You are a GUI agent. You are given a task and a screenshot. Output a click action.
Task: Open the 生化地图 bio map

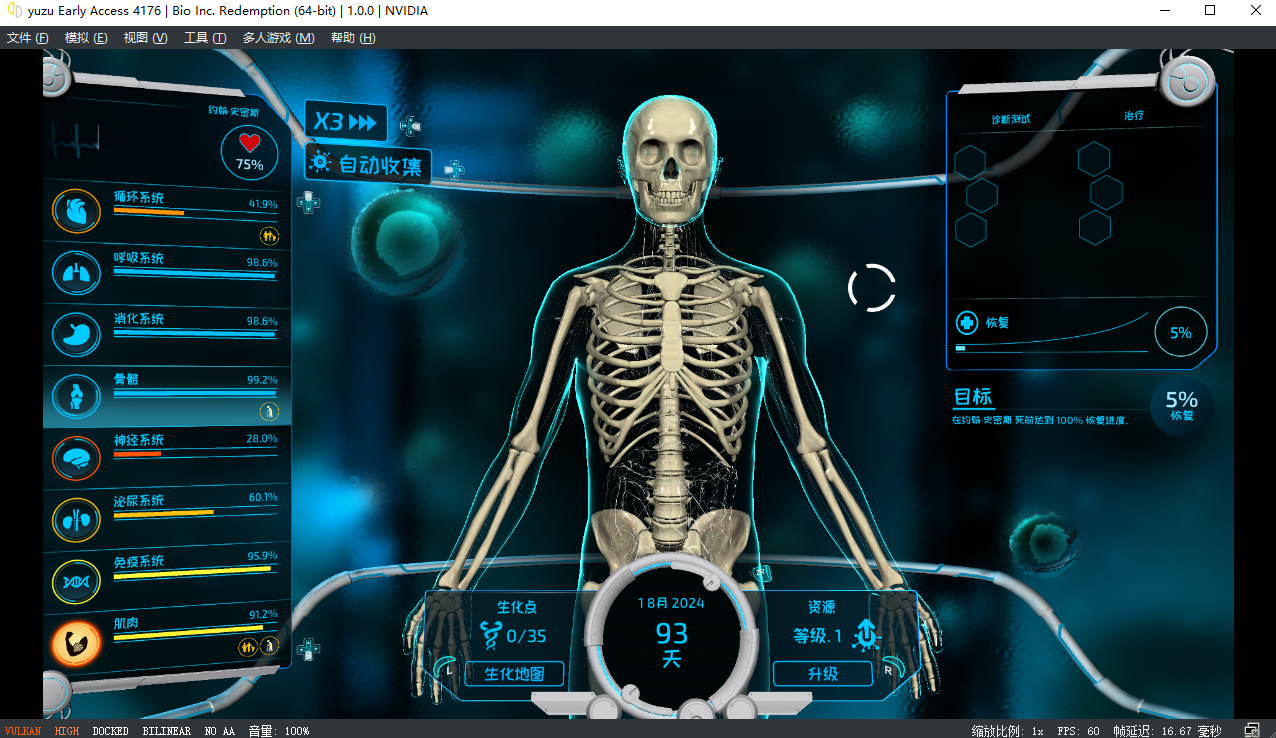pos(514,674)
